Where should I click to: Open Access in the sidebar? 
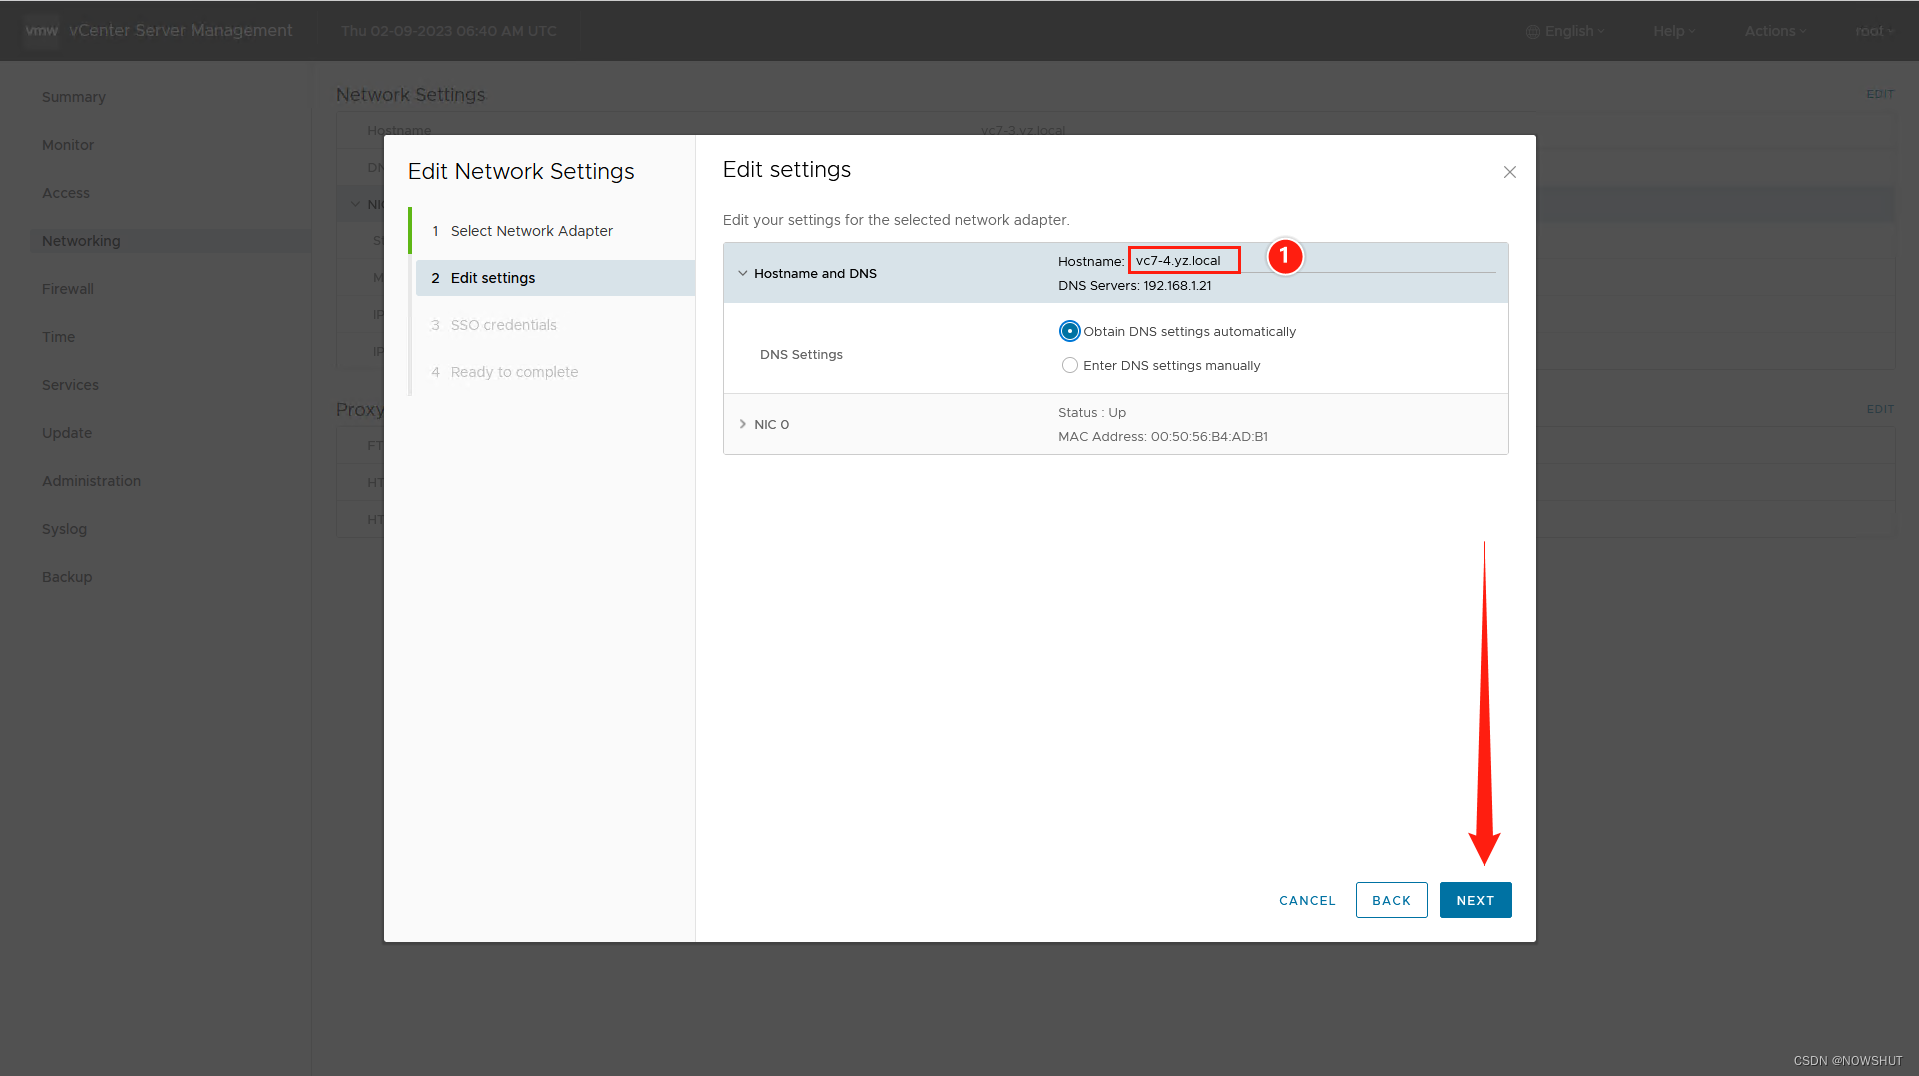(x=66, y=193)
